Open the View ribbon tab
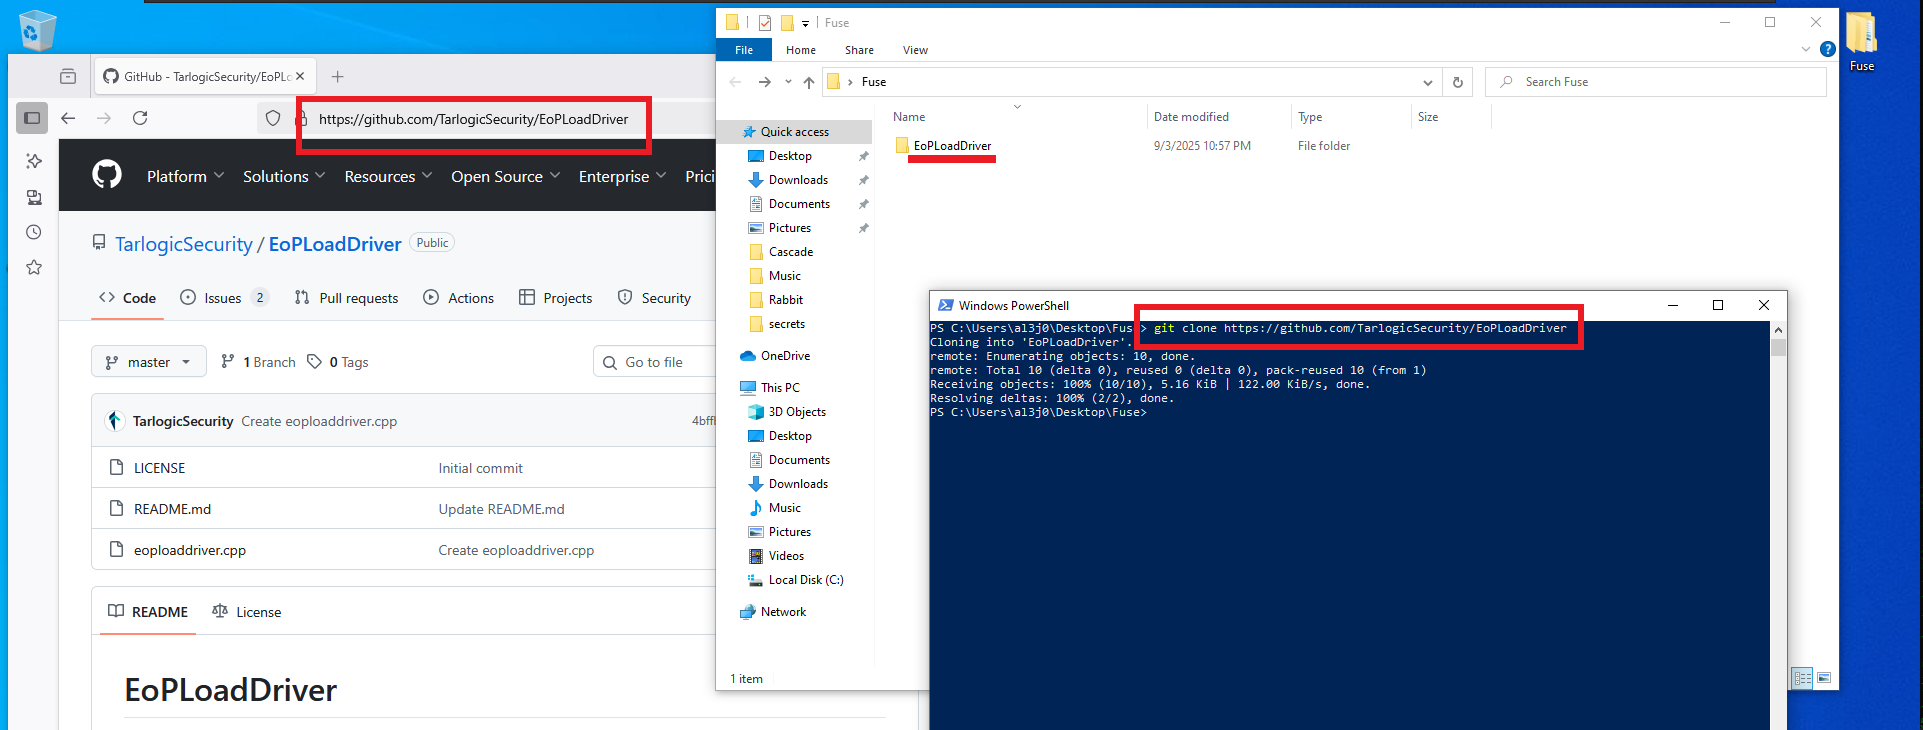Viewport: 1923px width, 730px height. click(914, 50)
